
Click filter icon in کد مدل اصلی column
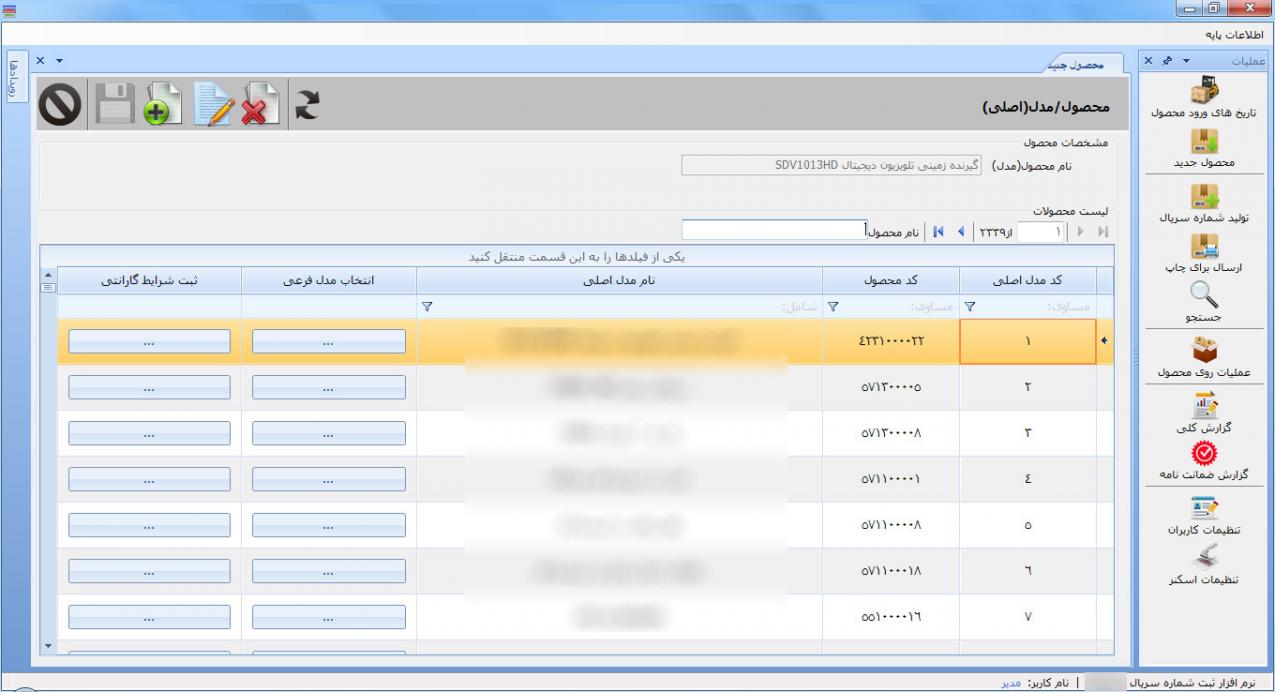tap(968, 308)
